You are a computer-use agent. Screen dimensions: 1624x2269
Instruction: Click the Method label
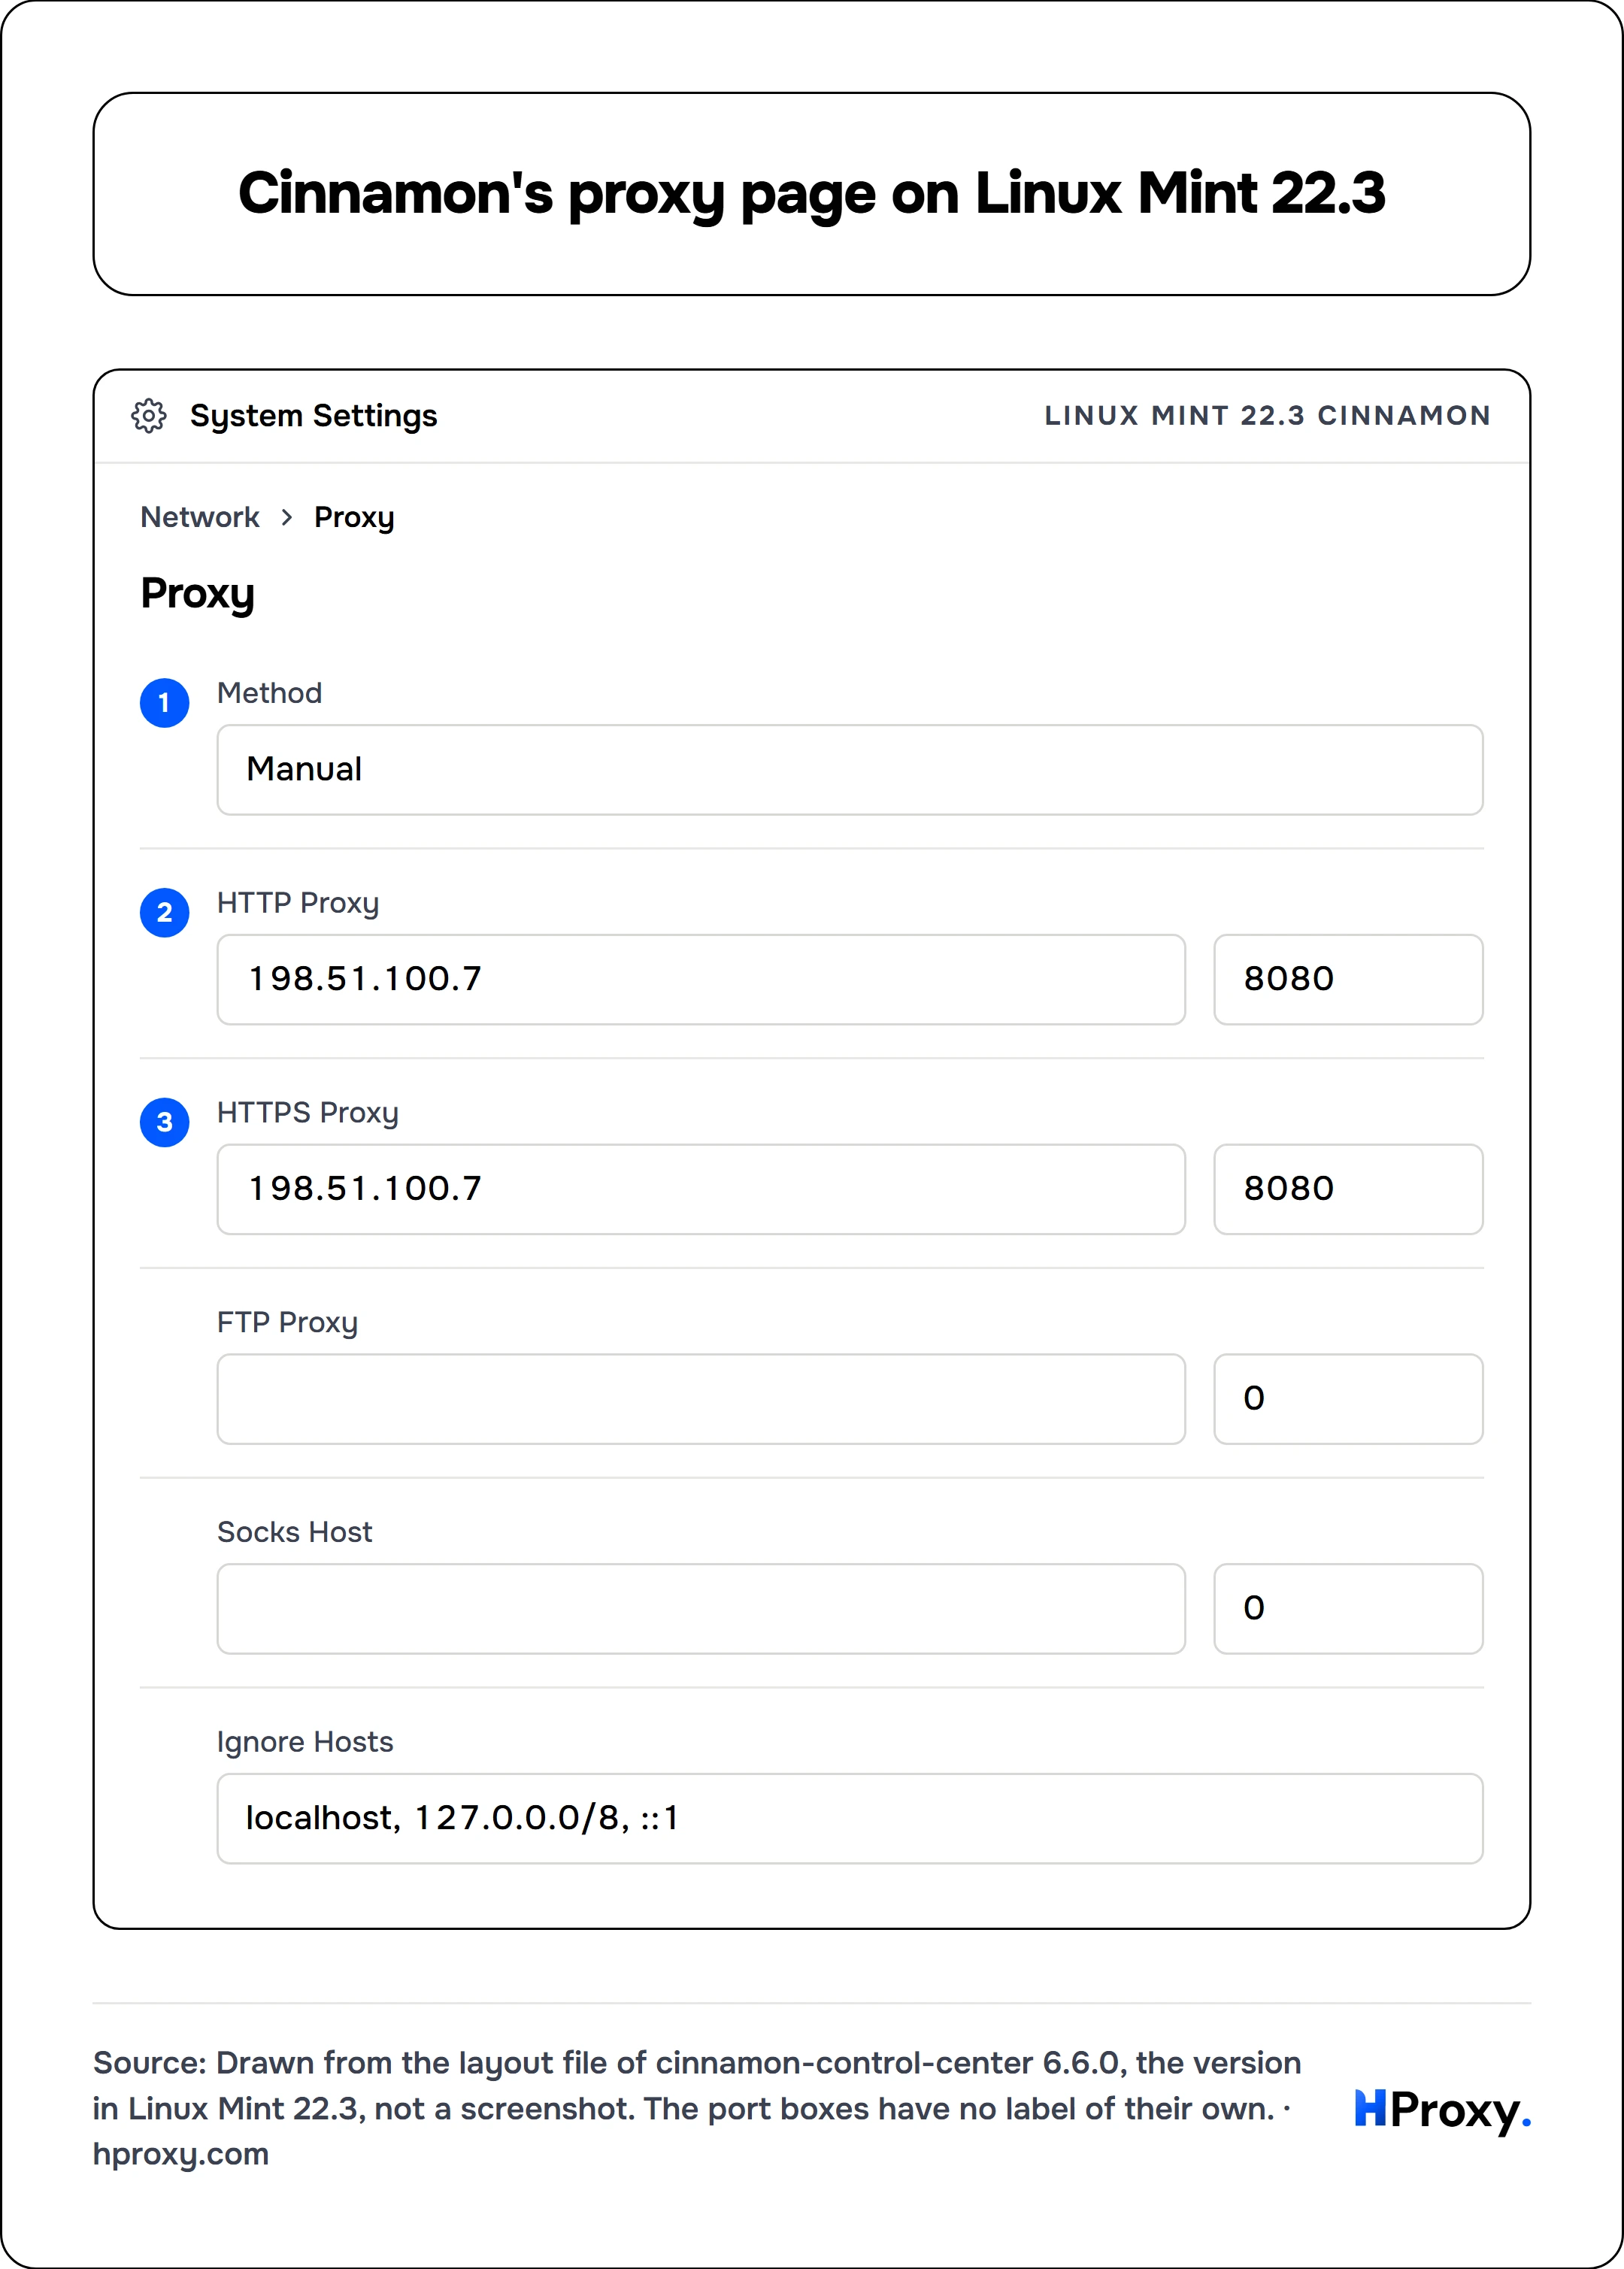269,693
